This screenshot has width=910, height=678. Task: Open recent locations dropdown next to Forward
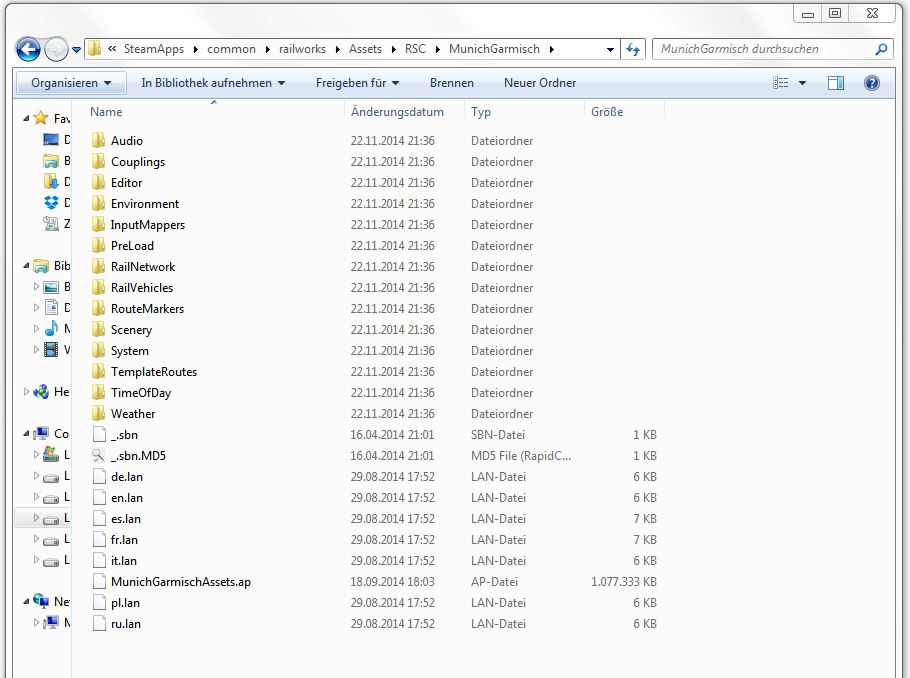pos(76,50)
